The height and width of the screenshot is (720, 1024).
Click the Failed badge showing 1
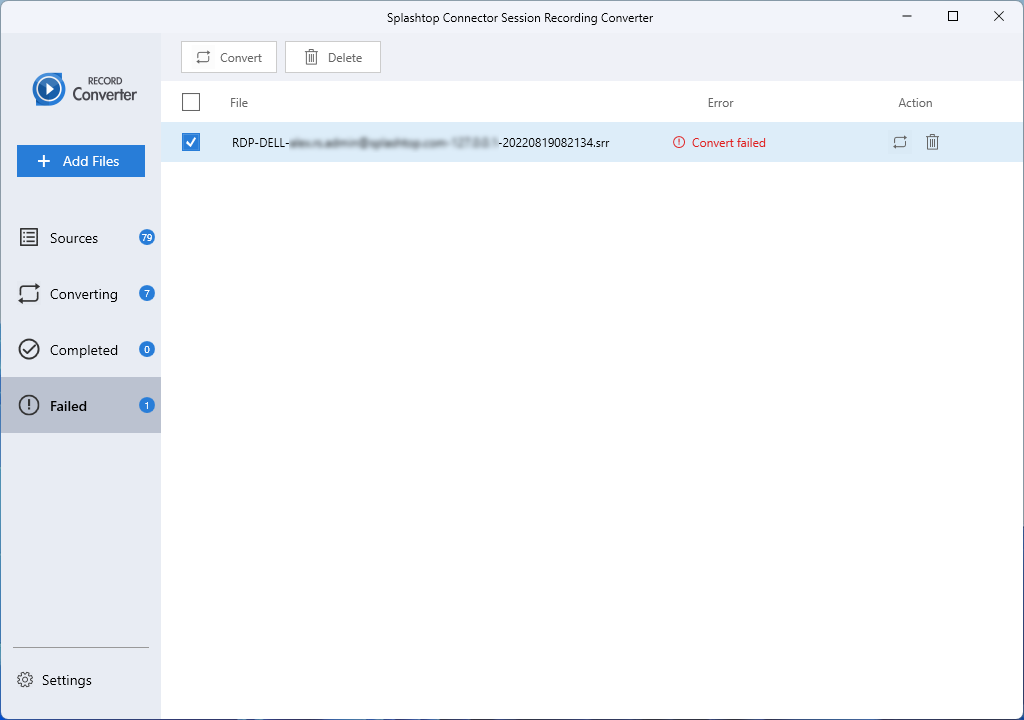coord(146,406)
